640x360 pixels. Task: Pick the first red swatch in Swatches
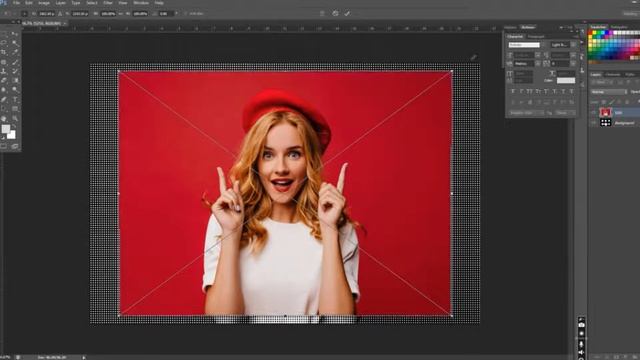point(590,32)
